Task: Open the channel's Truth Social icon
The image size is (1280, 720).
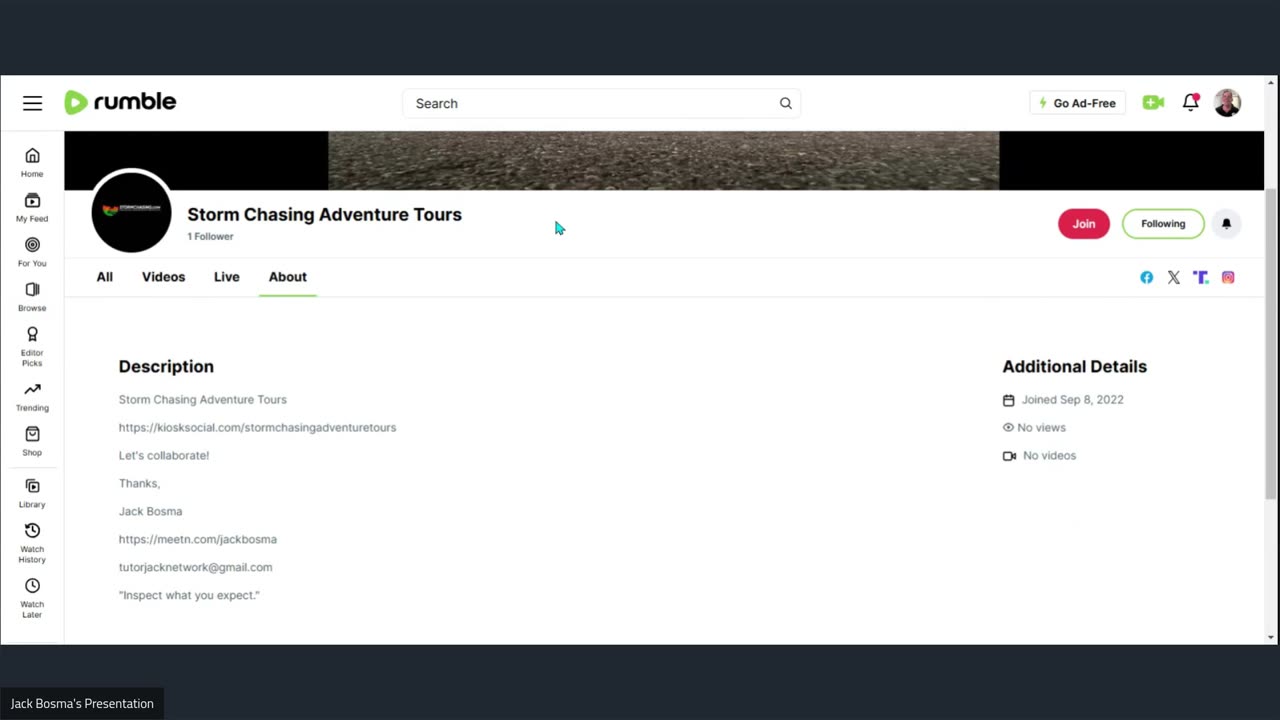Action: coord(1201,277)
